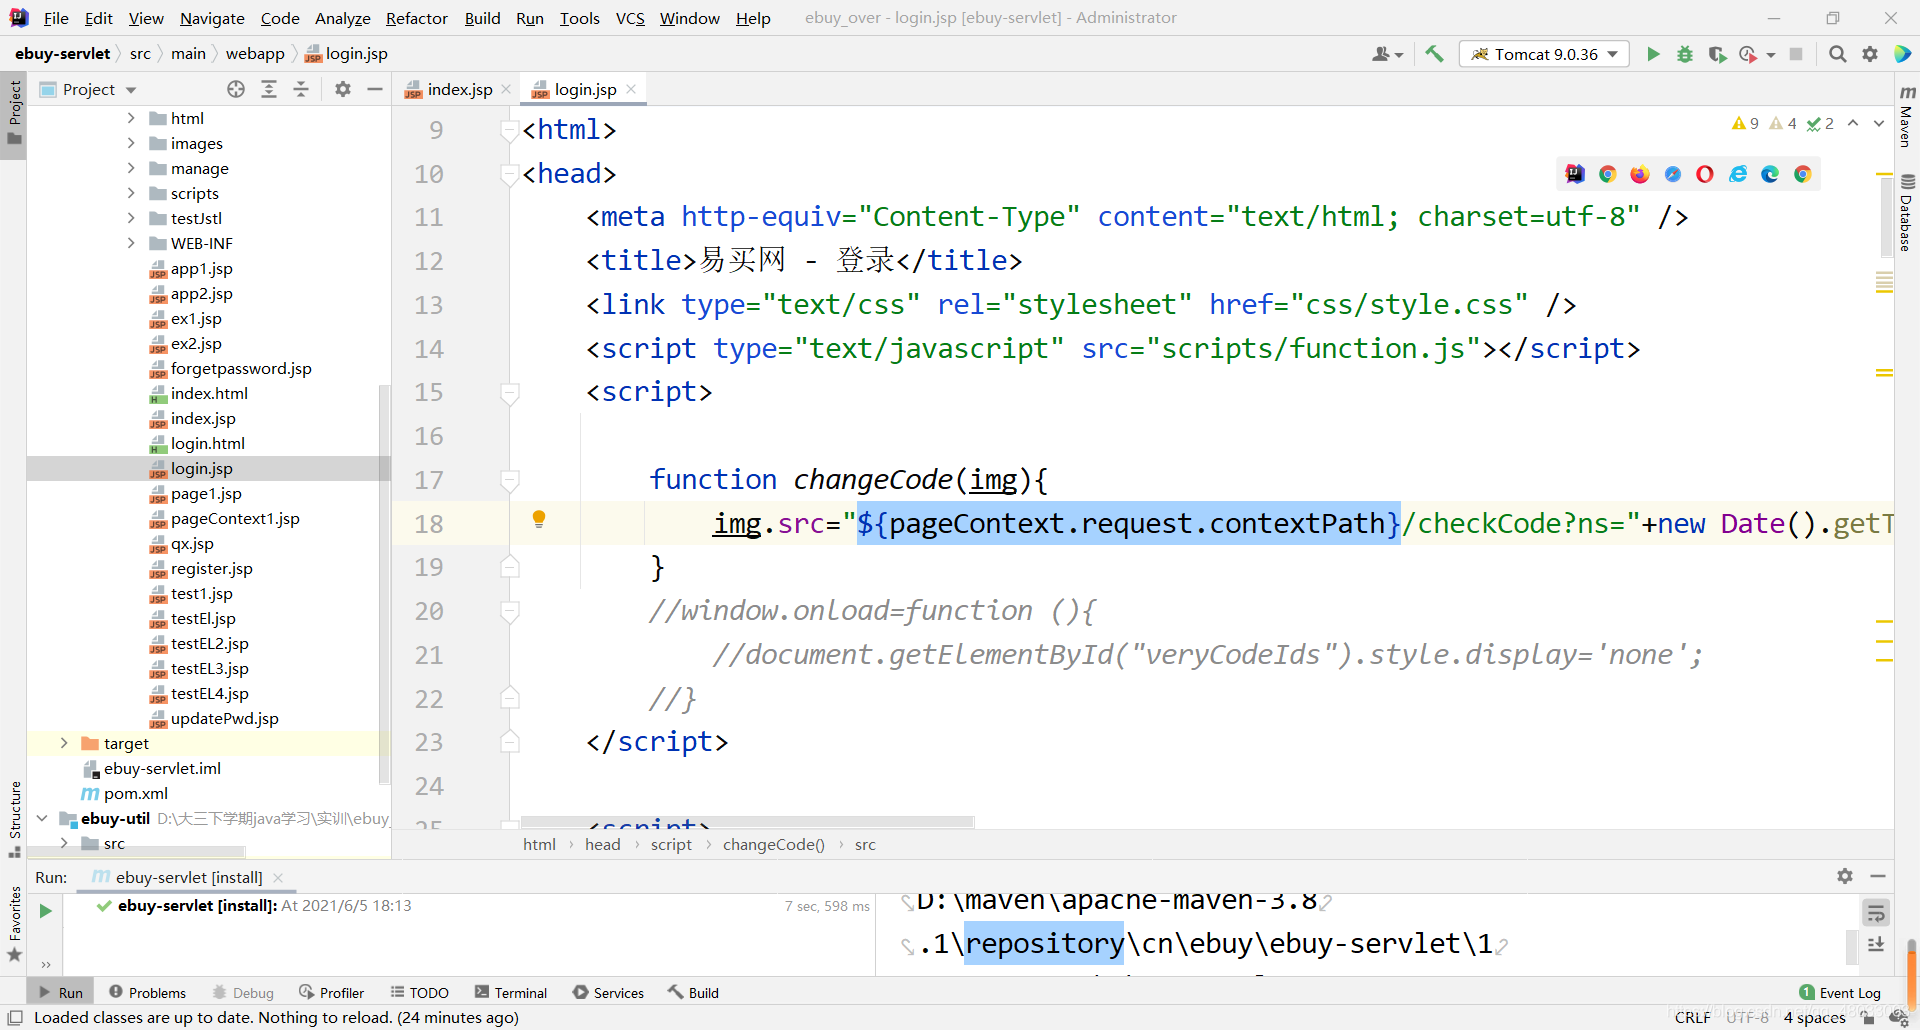Click the warnings count indicator

tap(1745, 123)
